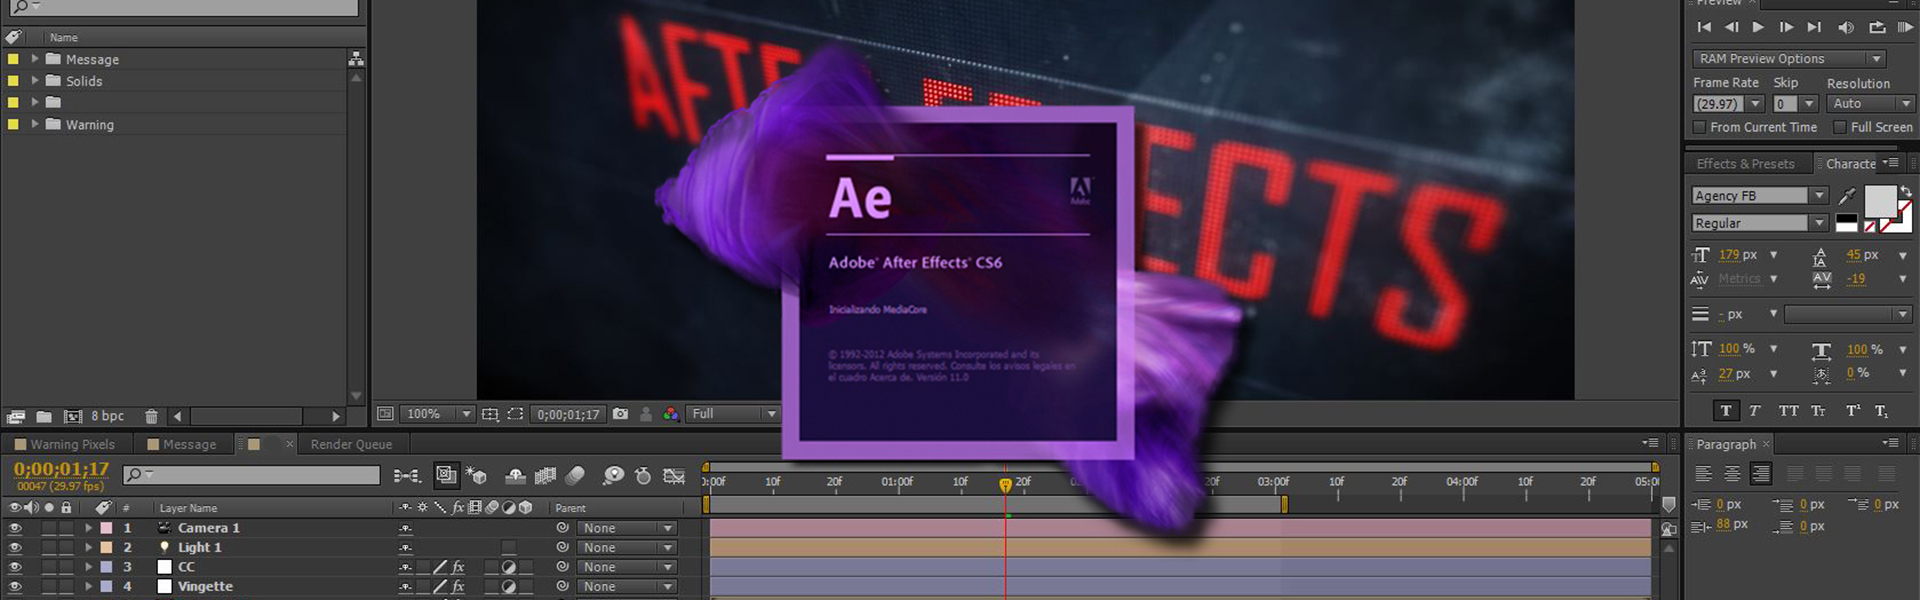The image size is (1920, 600).
Task: Hide the Vingette layer
Action: 15,587
